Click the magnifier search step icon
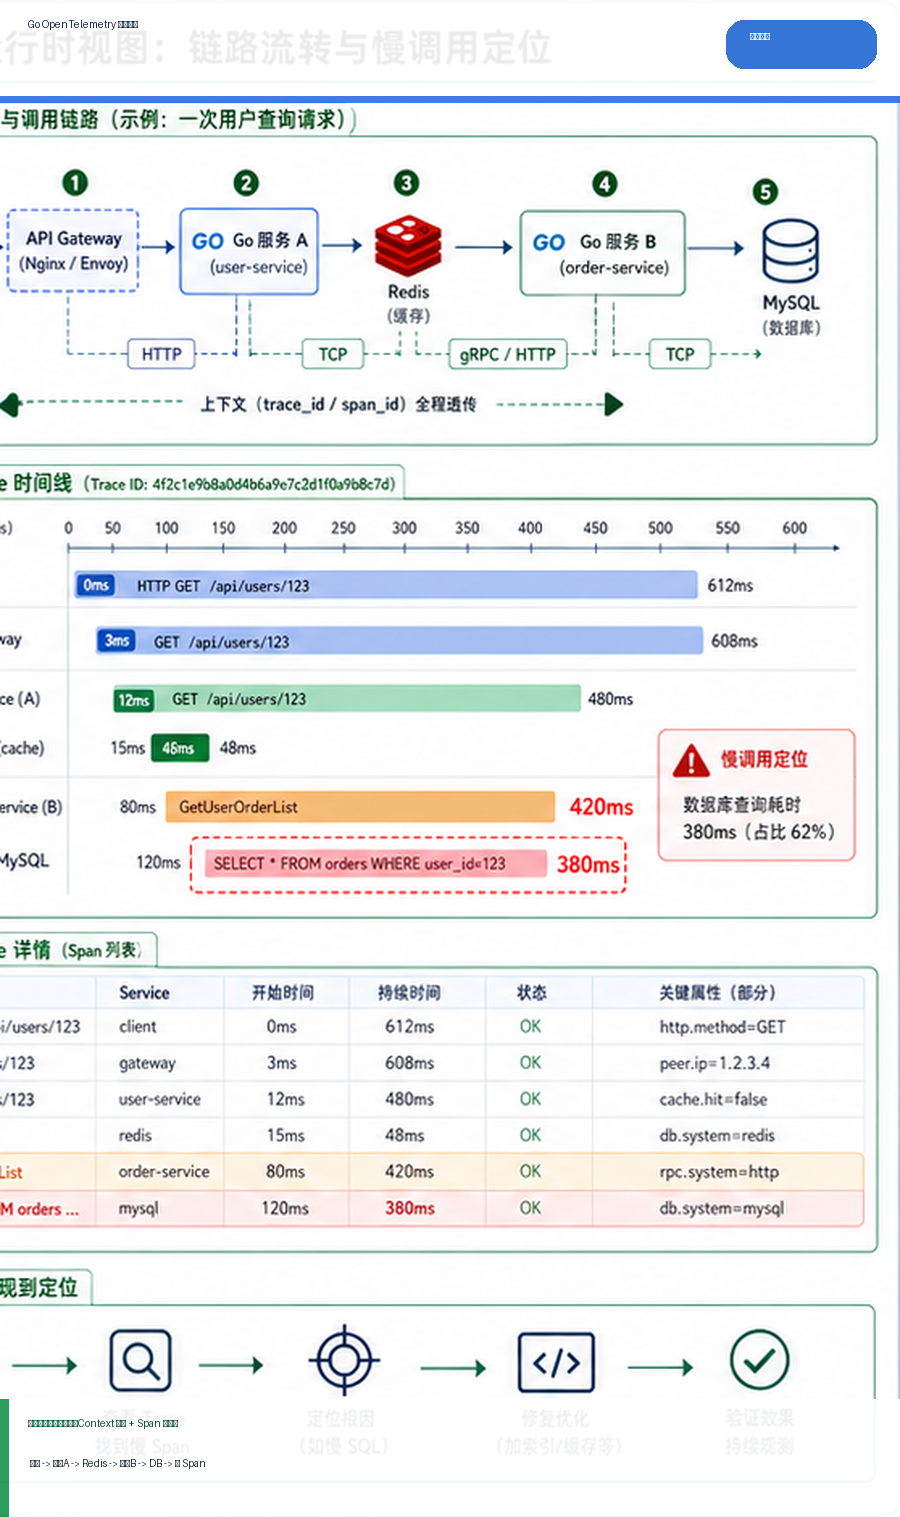The height and width of the screenshot is (1517, 900). [x=140, y=1361]
